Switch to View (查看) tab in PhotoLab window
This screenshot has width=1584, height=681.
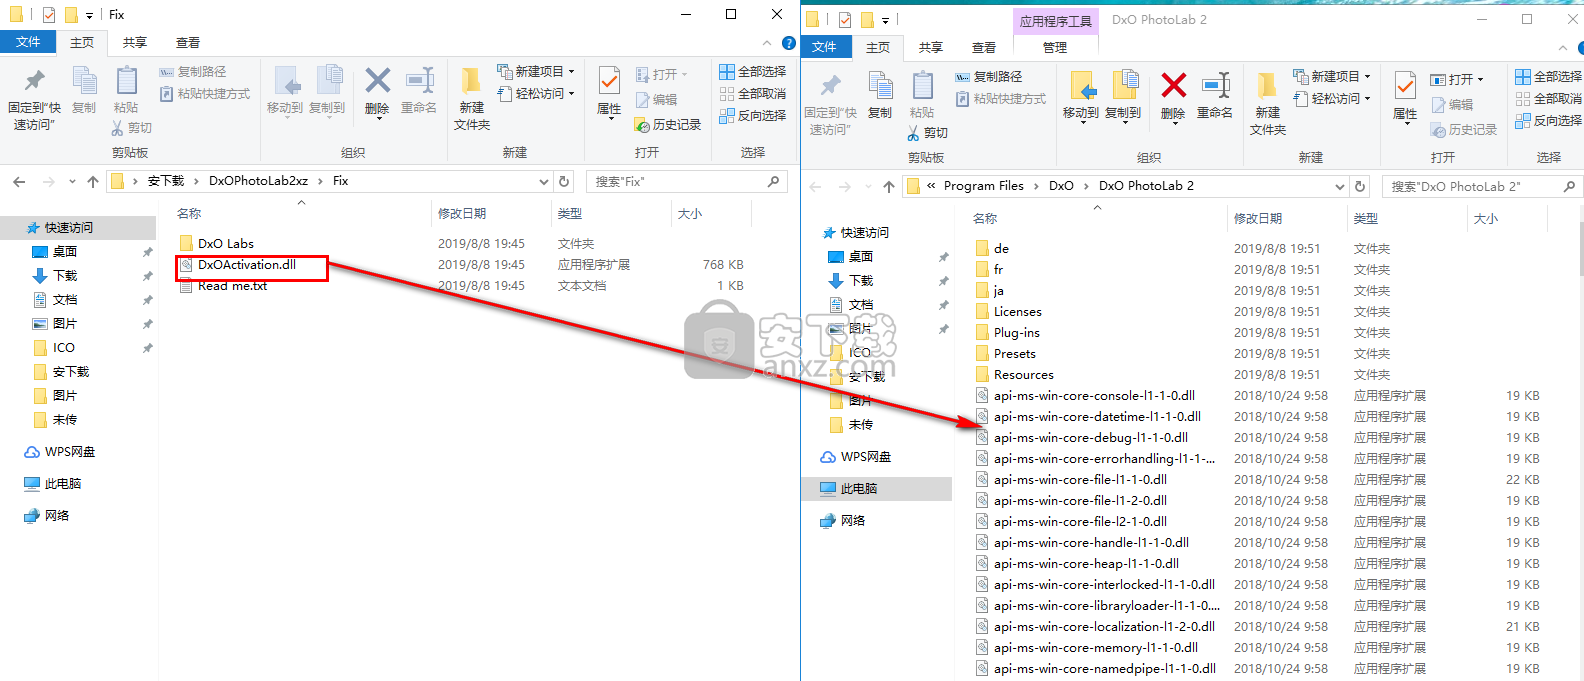click(x=984, y=47)
